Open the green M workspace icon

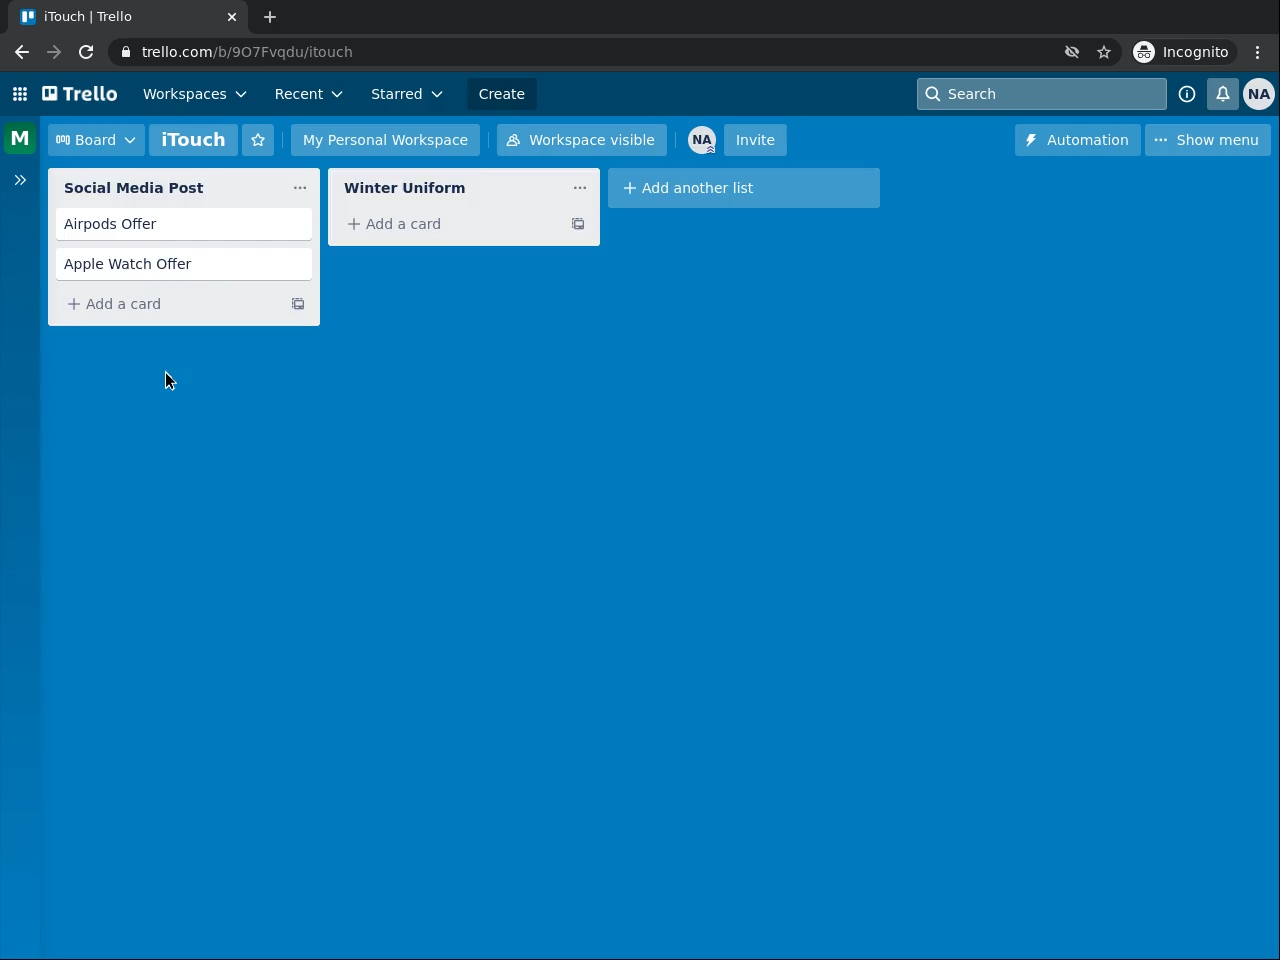coord(20,138)
